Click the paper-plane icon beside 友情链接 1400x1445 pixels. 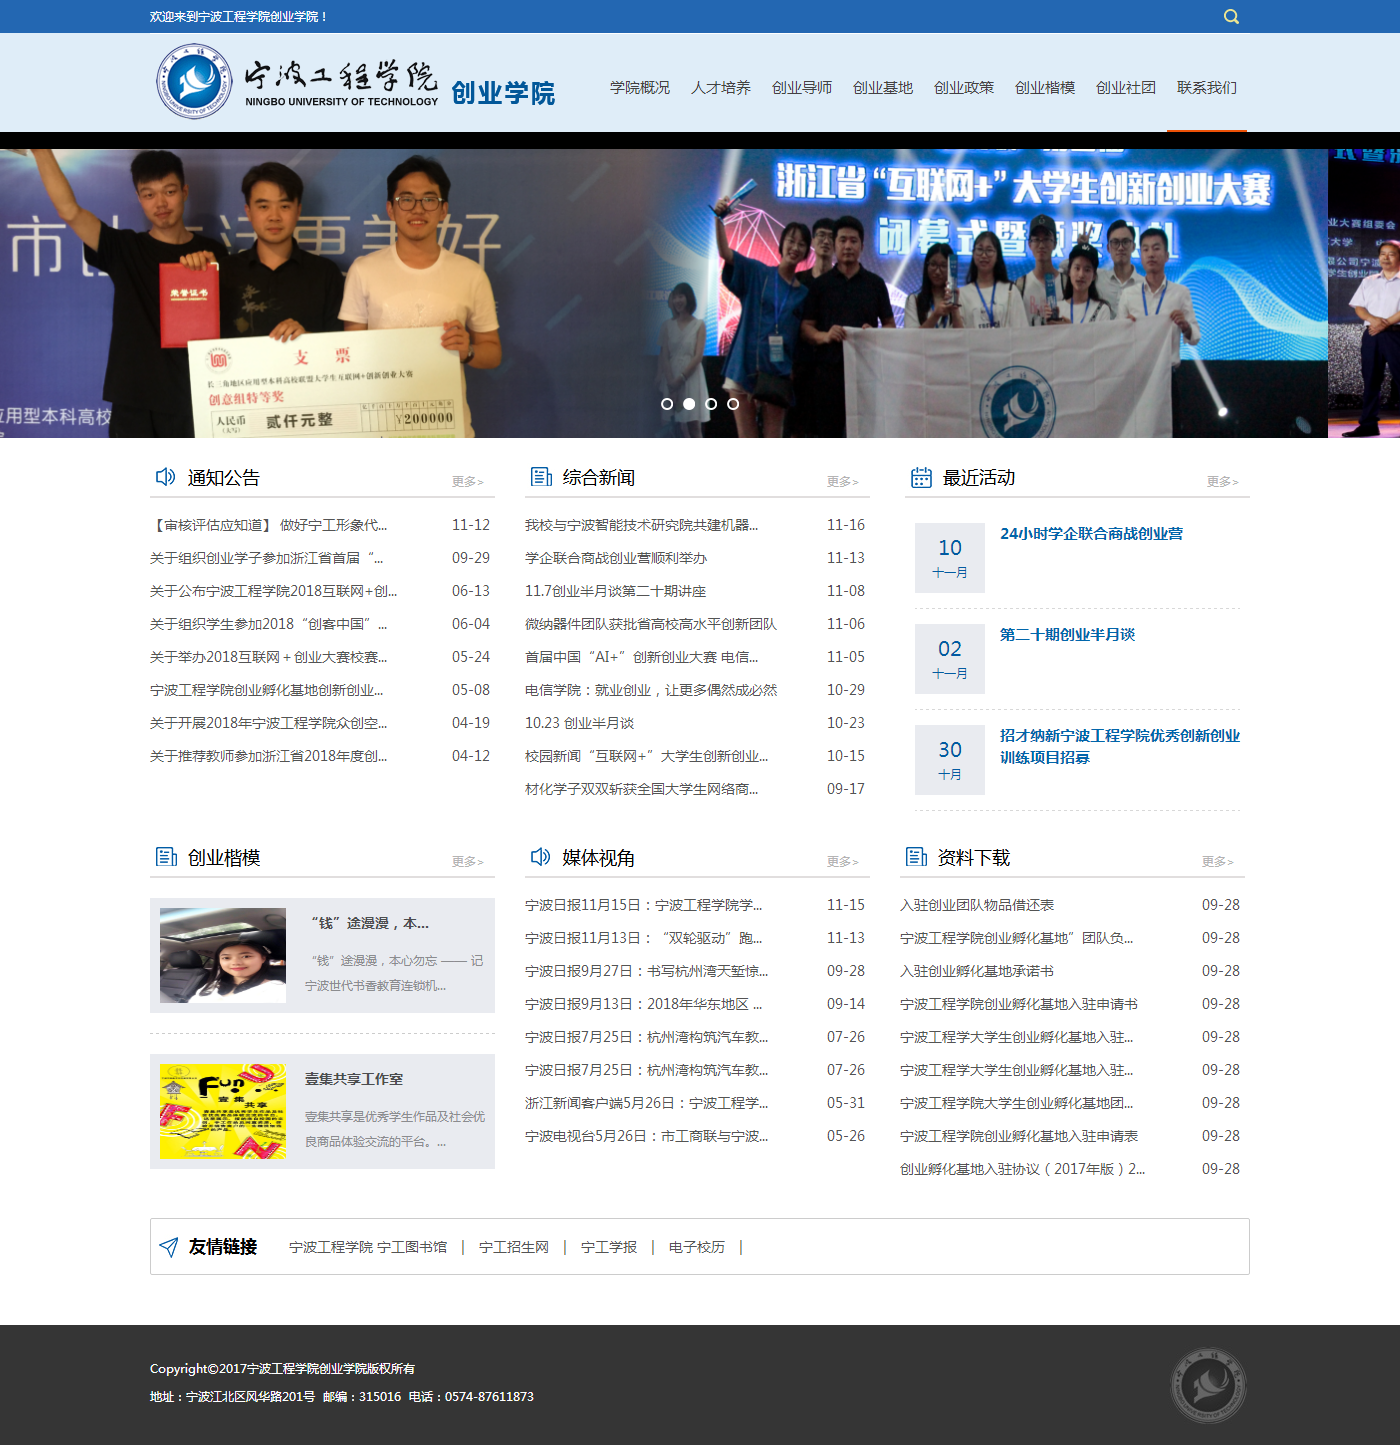pos(169,1247)
